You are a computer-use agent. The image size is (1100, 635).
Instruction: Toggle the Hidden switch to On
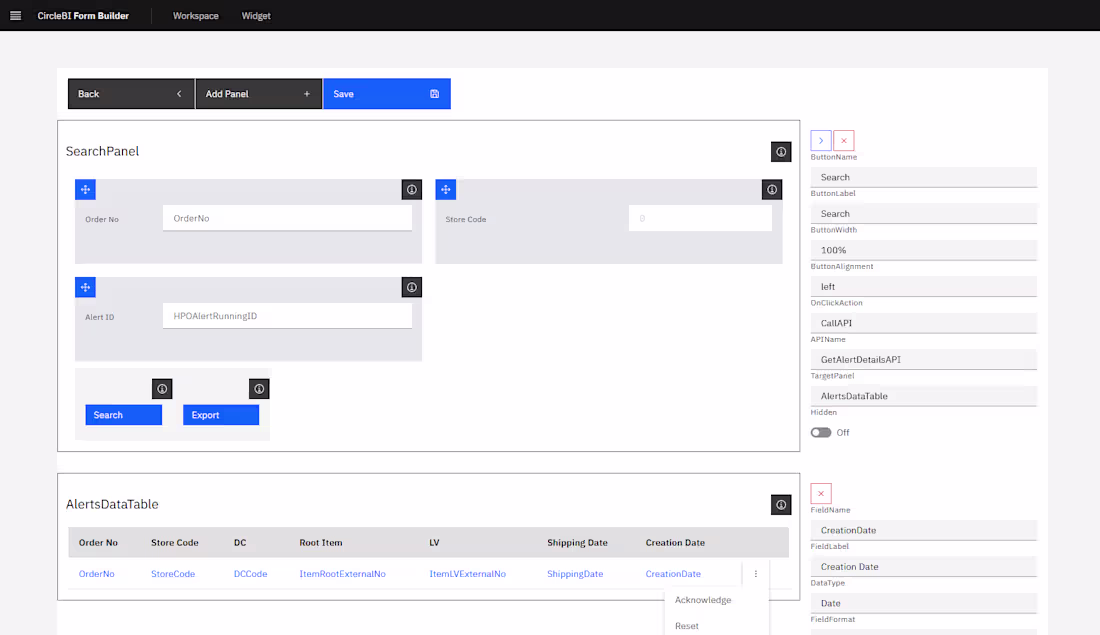click(x=823, y=432)
